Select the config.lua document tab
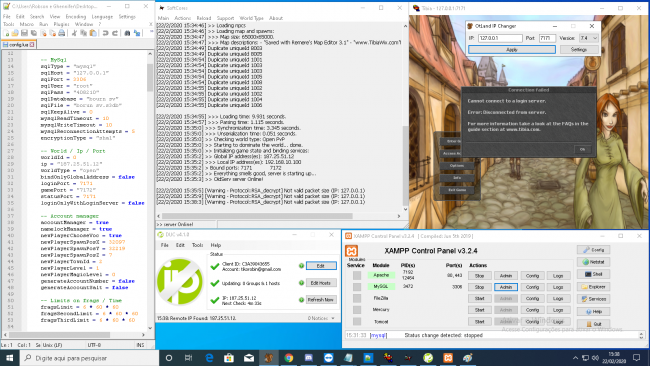This screenshot has height=366, width=650. pos(18,44)
